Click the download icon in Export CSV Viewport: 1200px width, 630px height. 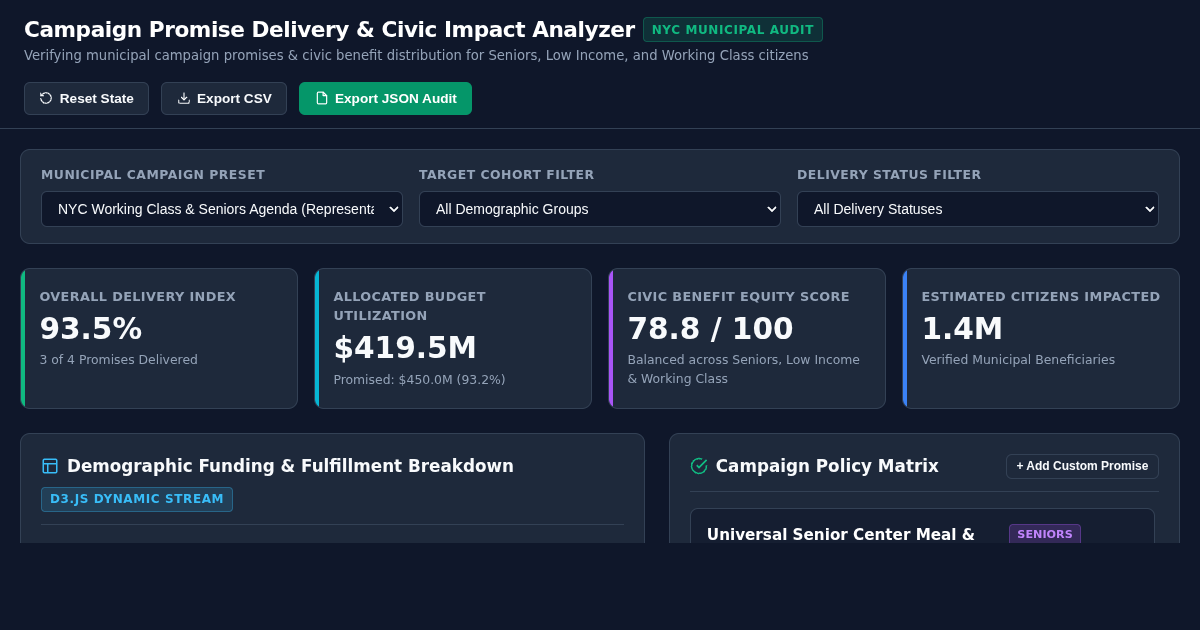tap(184, 98)
